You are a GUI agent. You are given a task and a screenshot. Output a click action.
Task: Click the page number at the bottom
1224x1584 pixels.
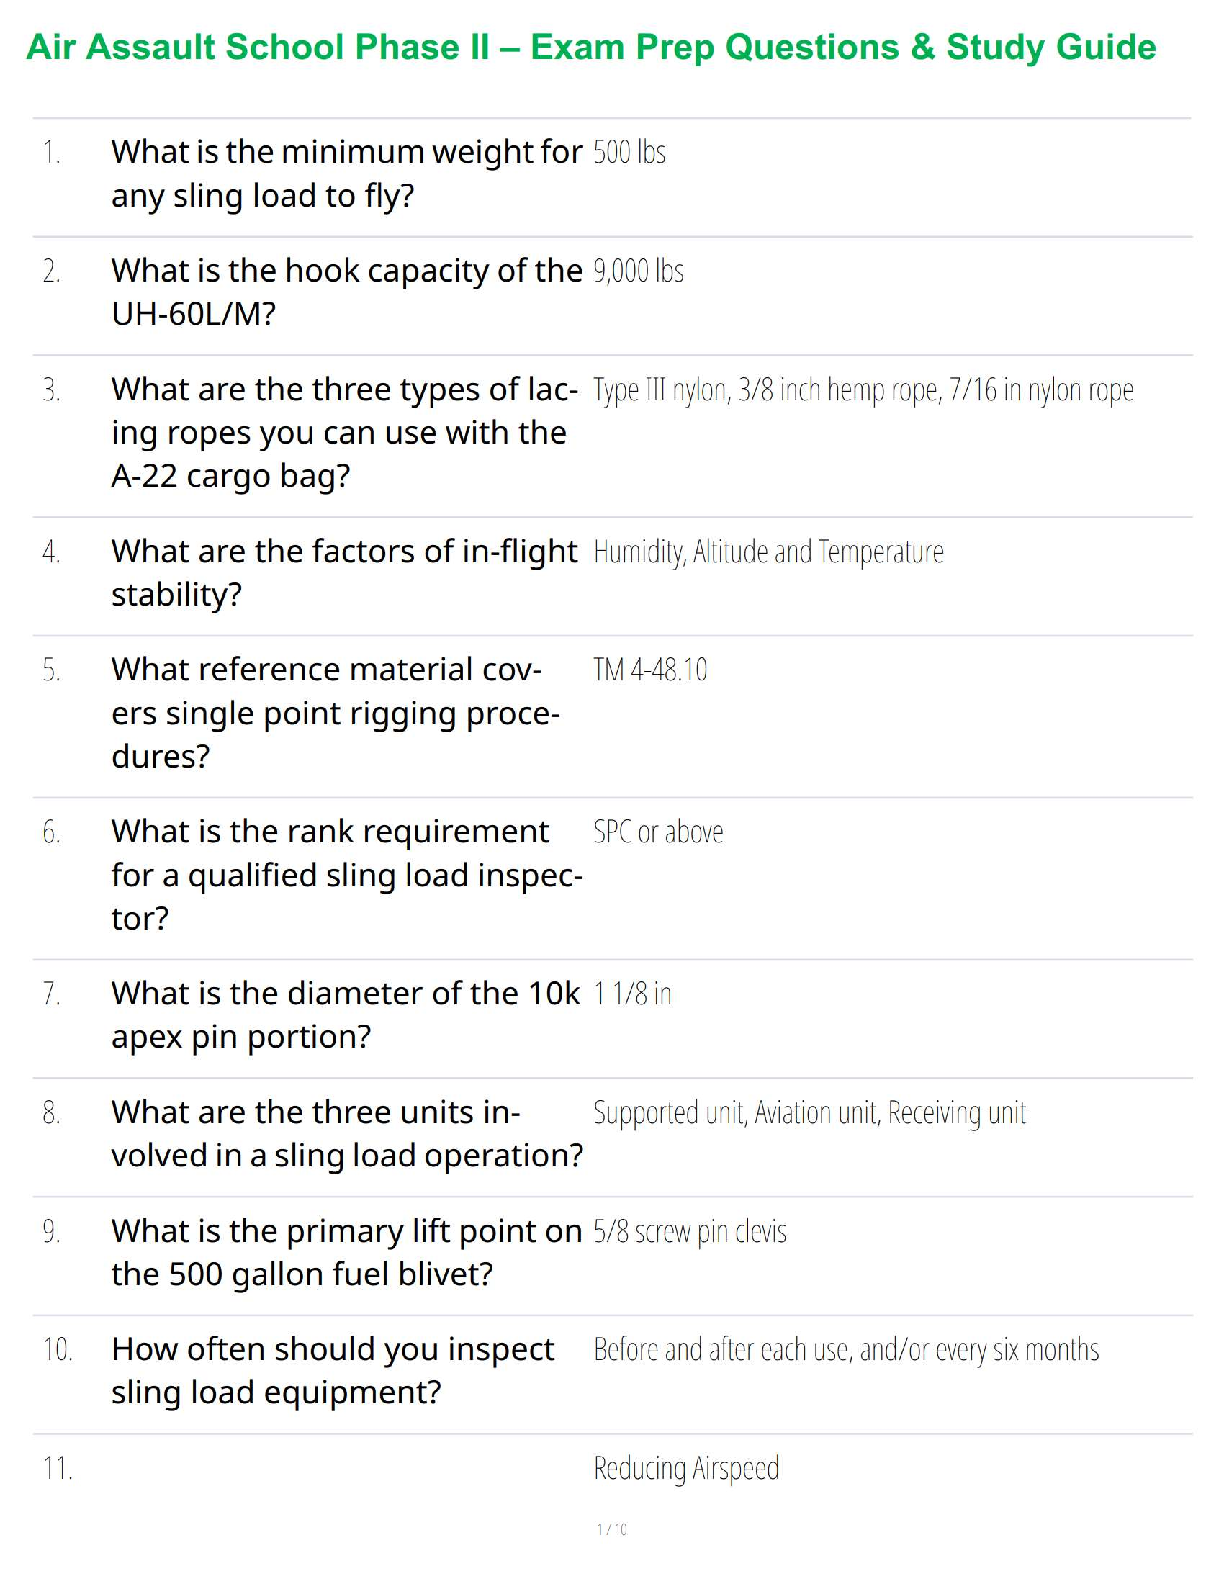pos(611,1529)
